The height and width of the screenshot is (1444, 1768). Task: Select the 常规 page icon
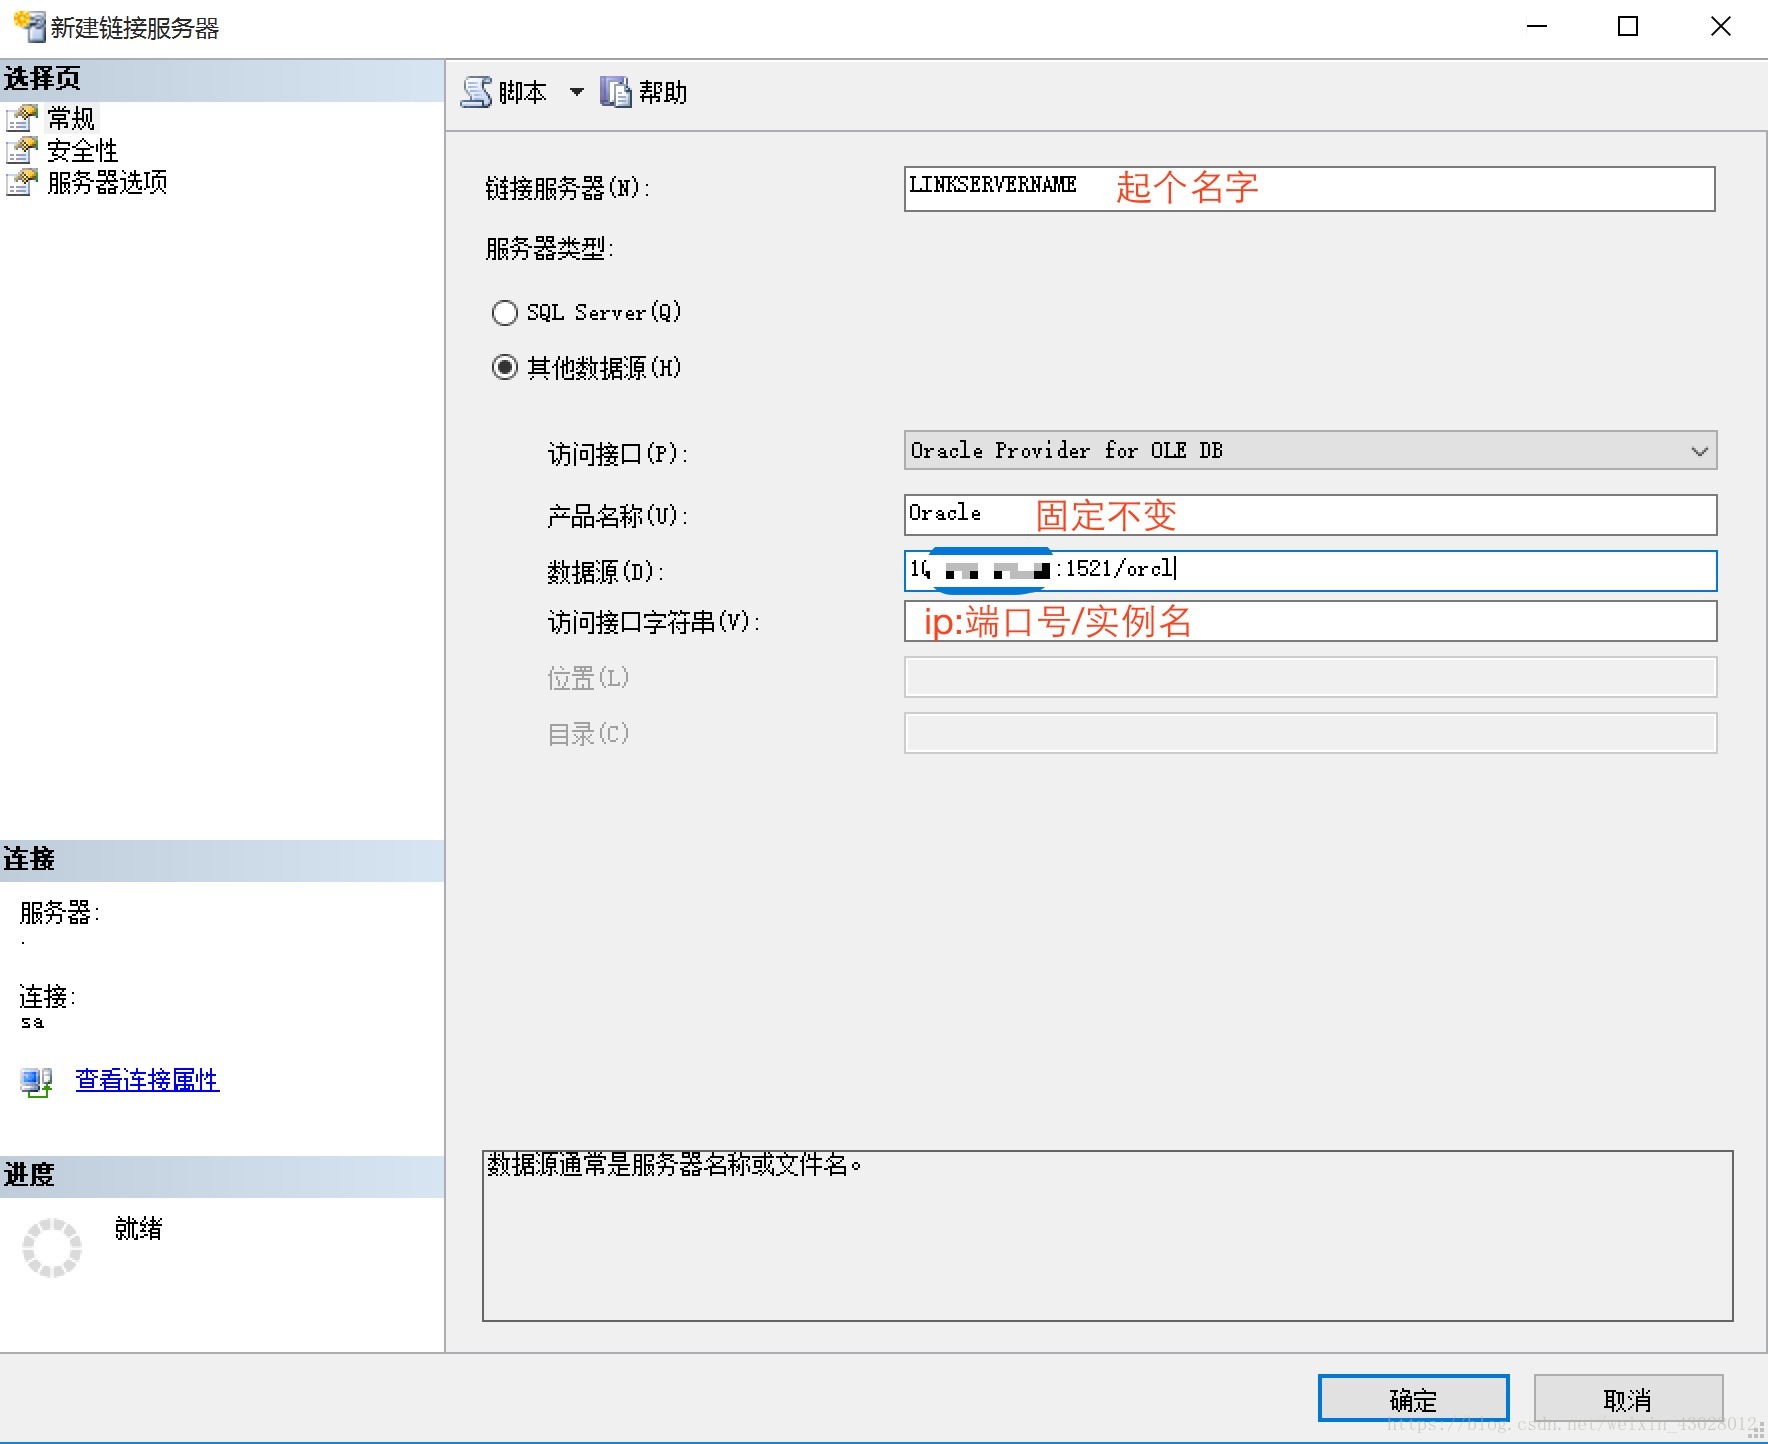coord(22,118)
